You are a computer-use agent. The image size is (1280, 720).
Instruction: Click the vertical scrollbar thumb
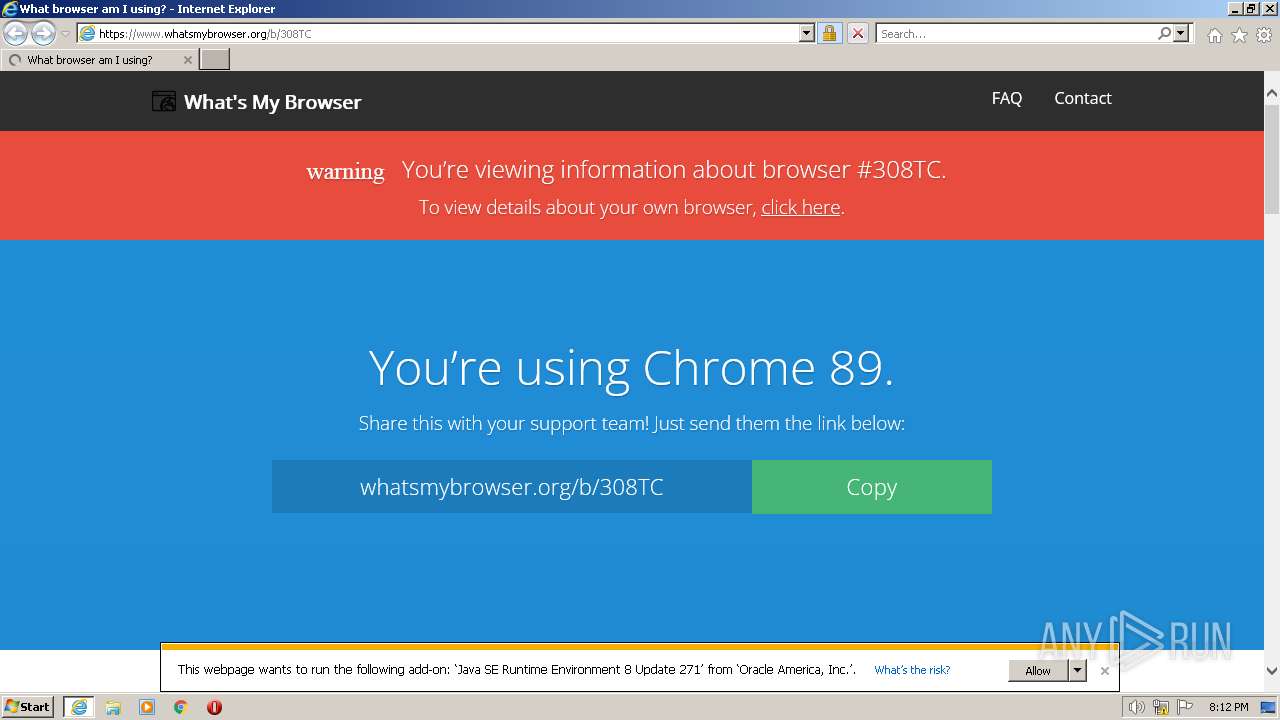[x=1271, y=157]
